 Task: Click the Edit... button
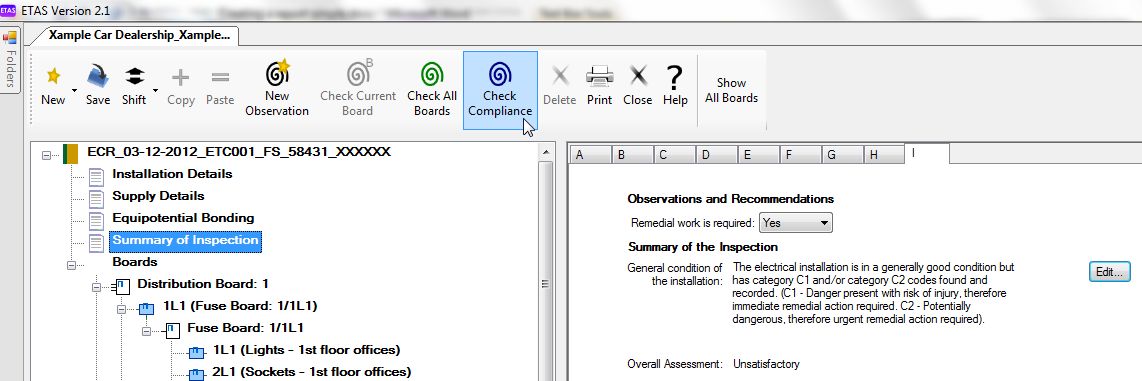tap(1109, 272)
